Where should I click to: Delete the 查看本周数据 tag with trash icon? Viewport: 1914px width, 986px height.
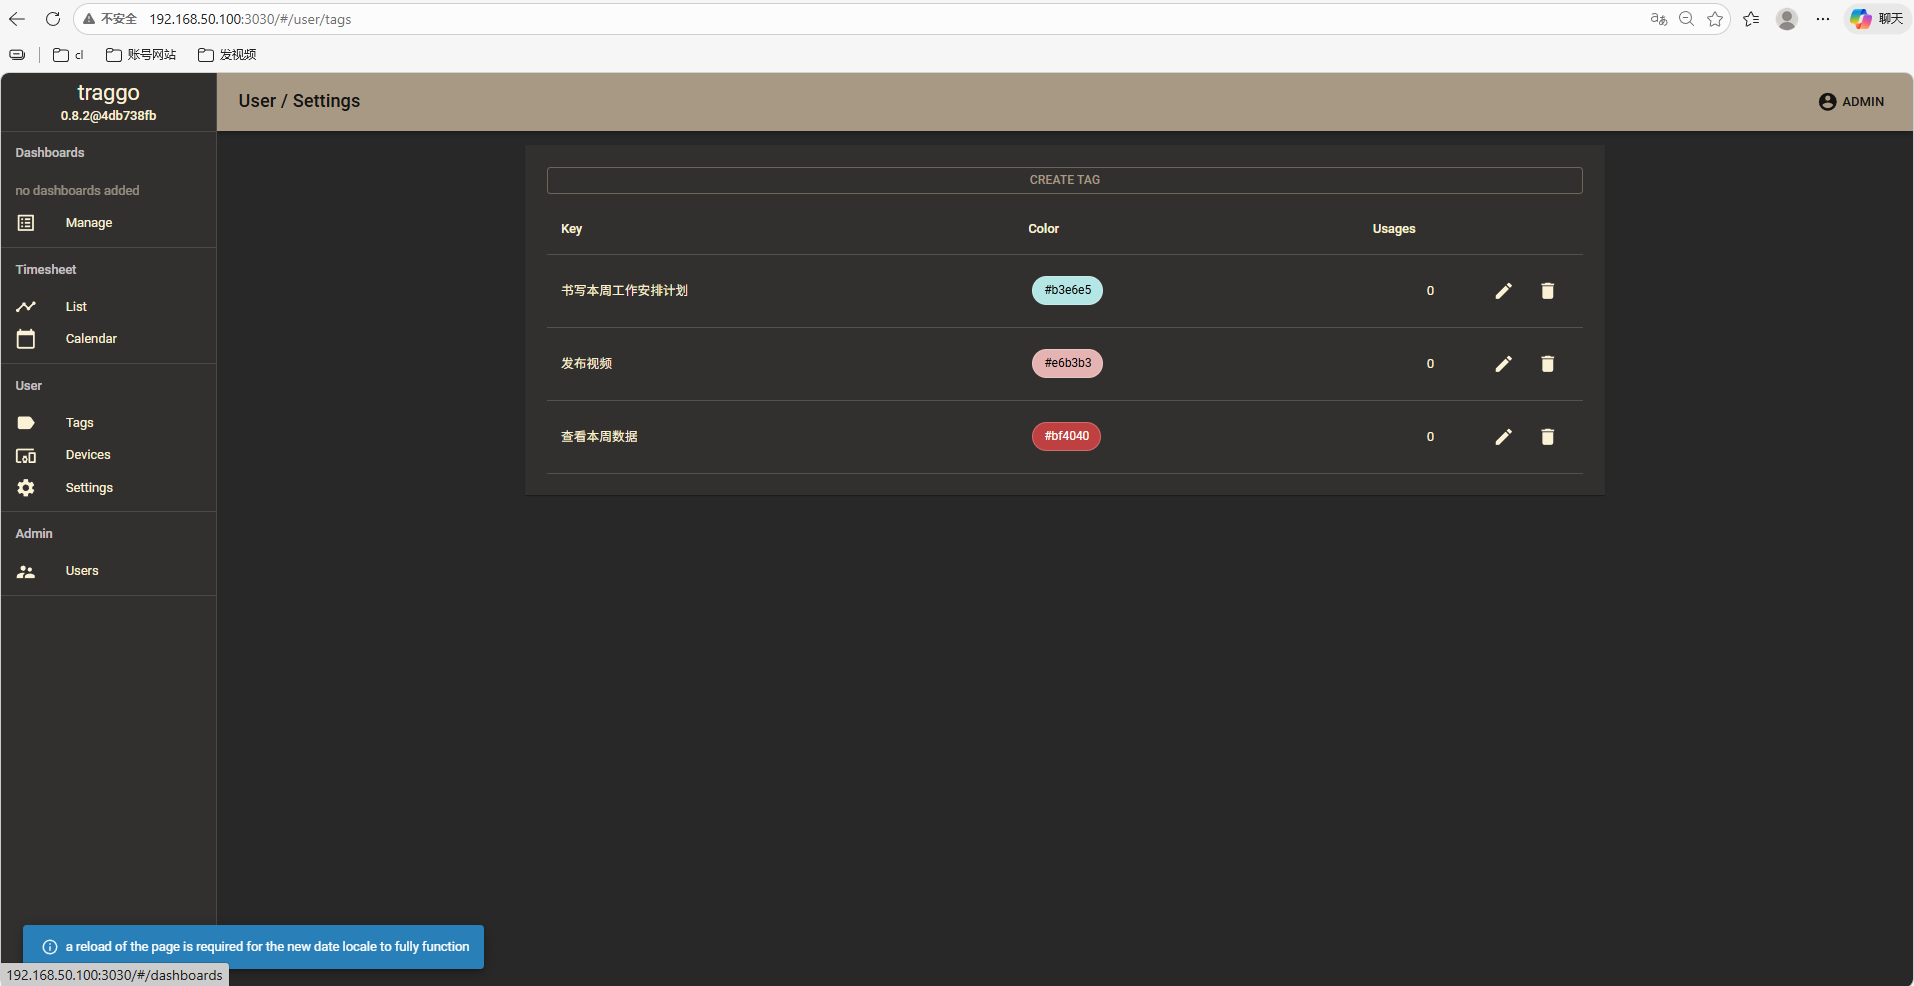pos(1547,437)
